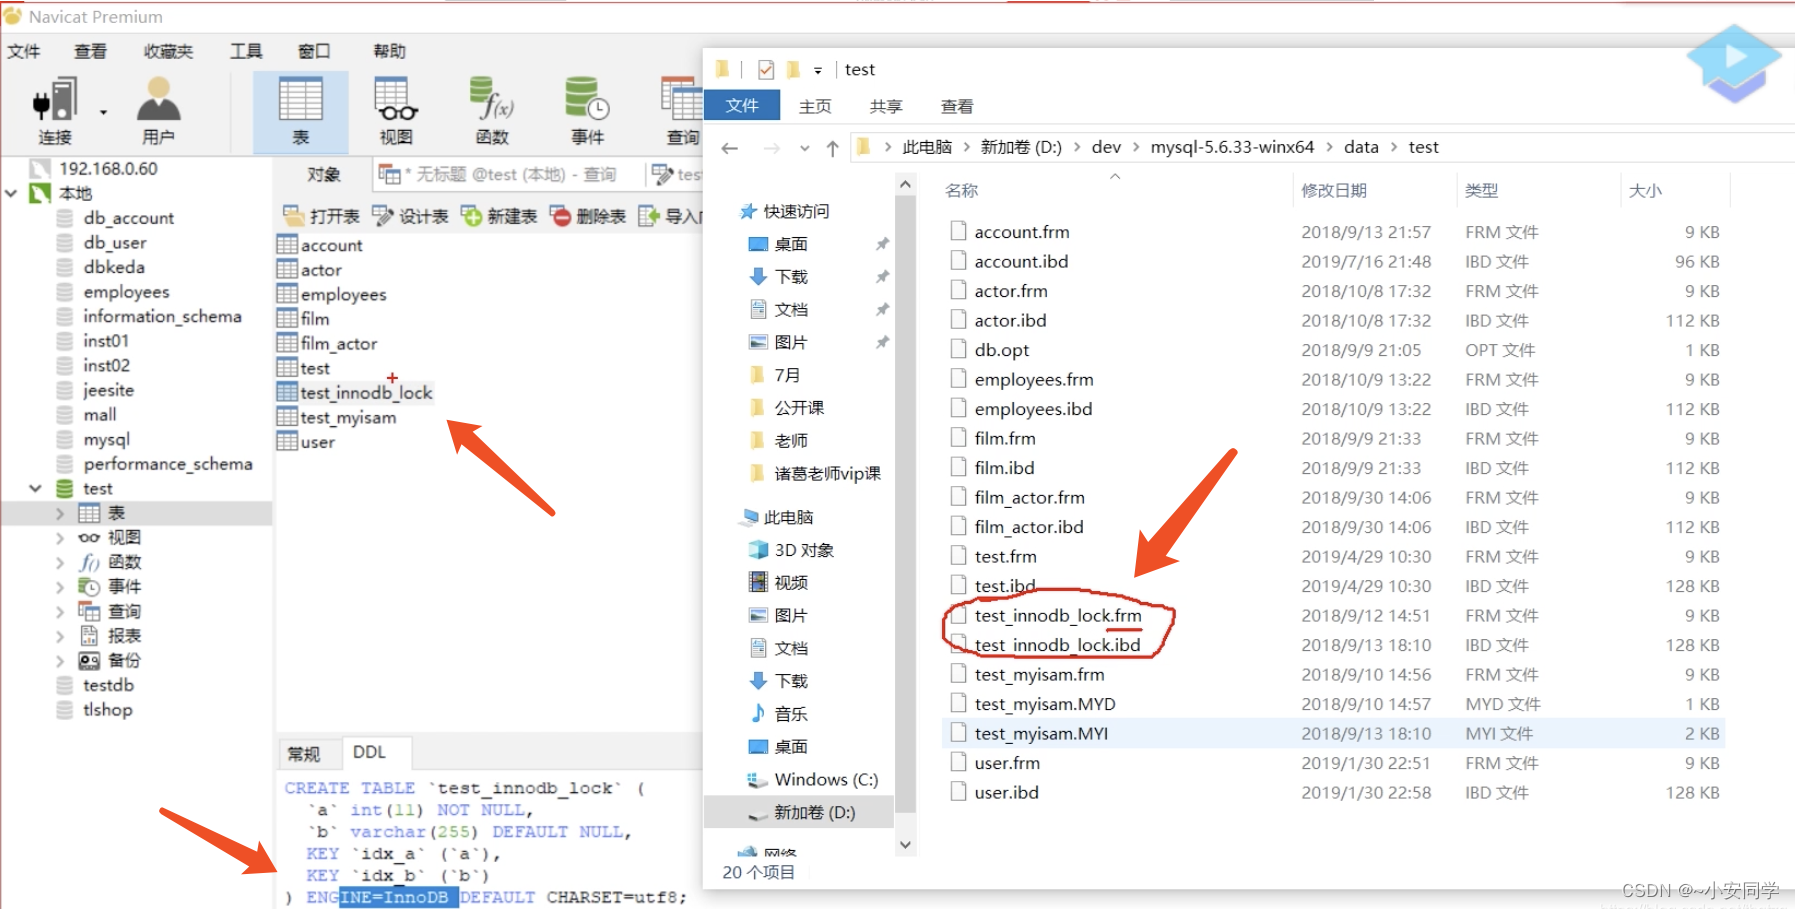The image size is (1795, 909).
Task: Expand the 查询 tree node
Action: click(60, 611)
